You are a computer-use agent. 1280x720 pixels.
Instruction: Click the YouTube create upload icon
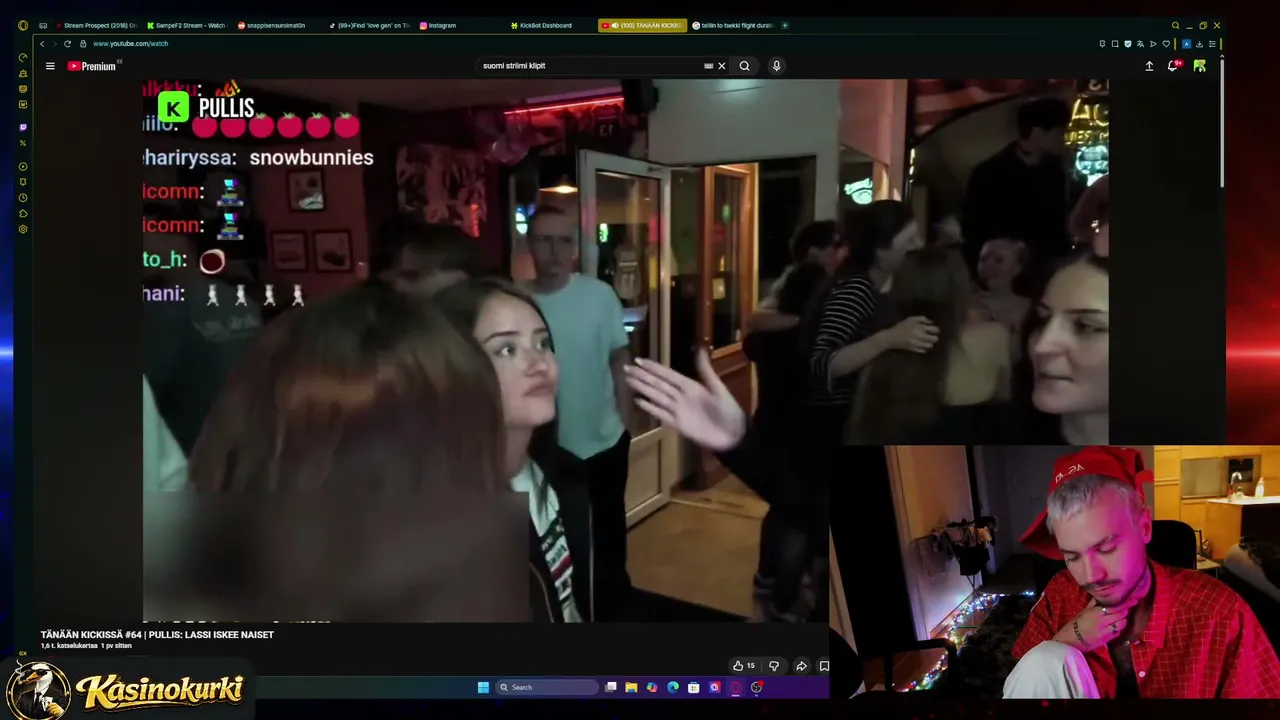(1149, 66)
